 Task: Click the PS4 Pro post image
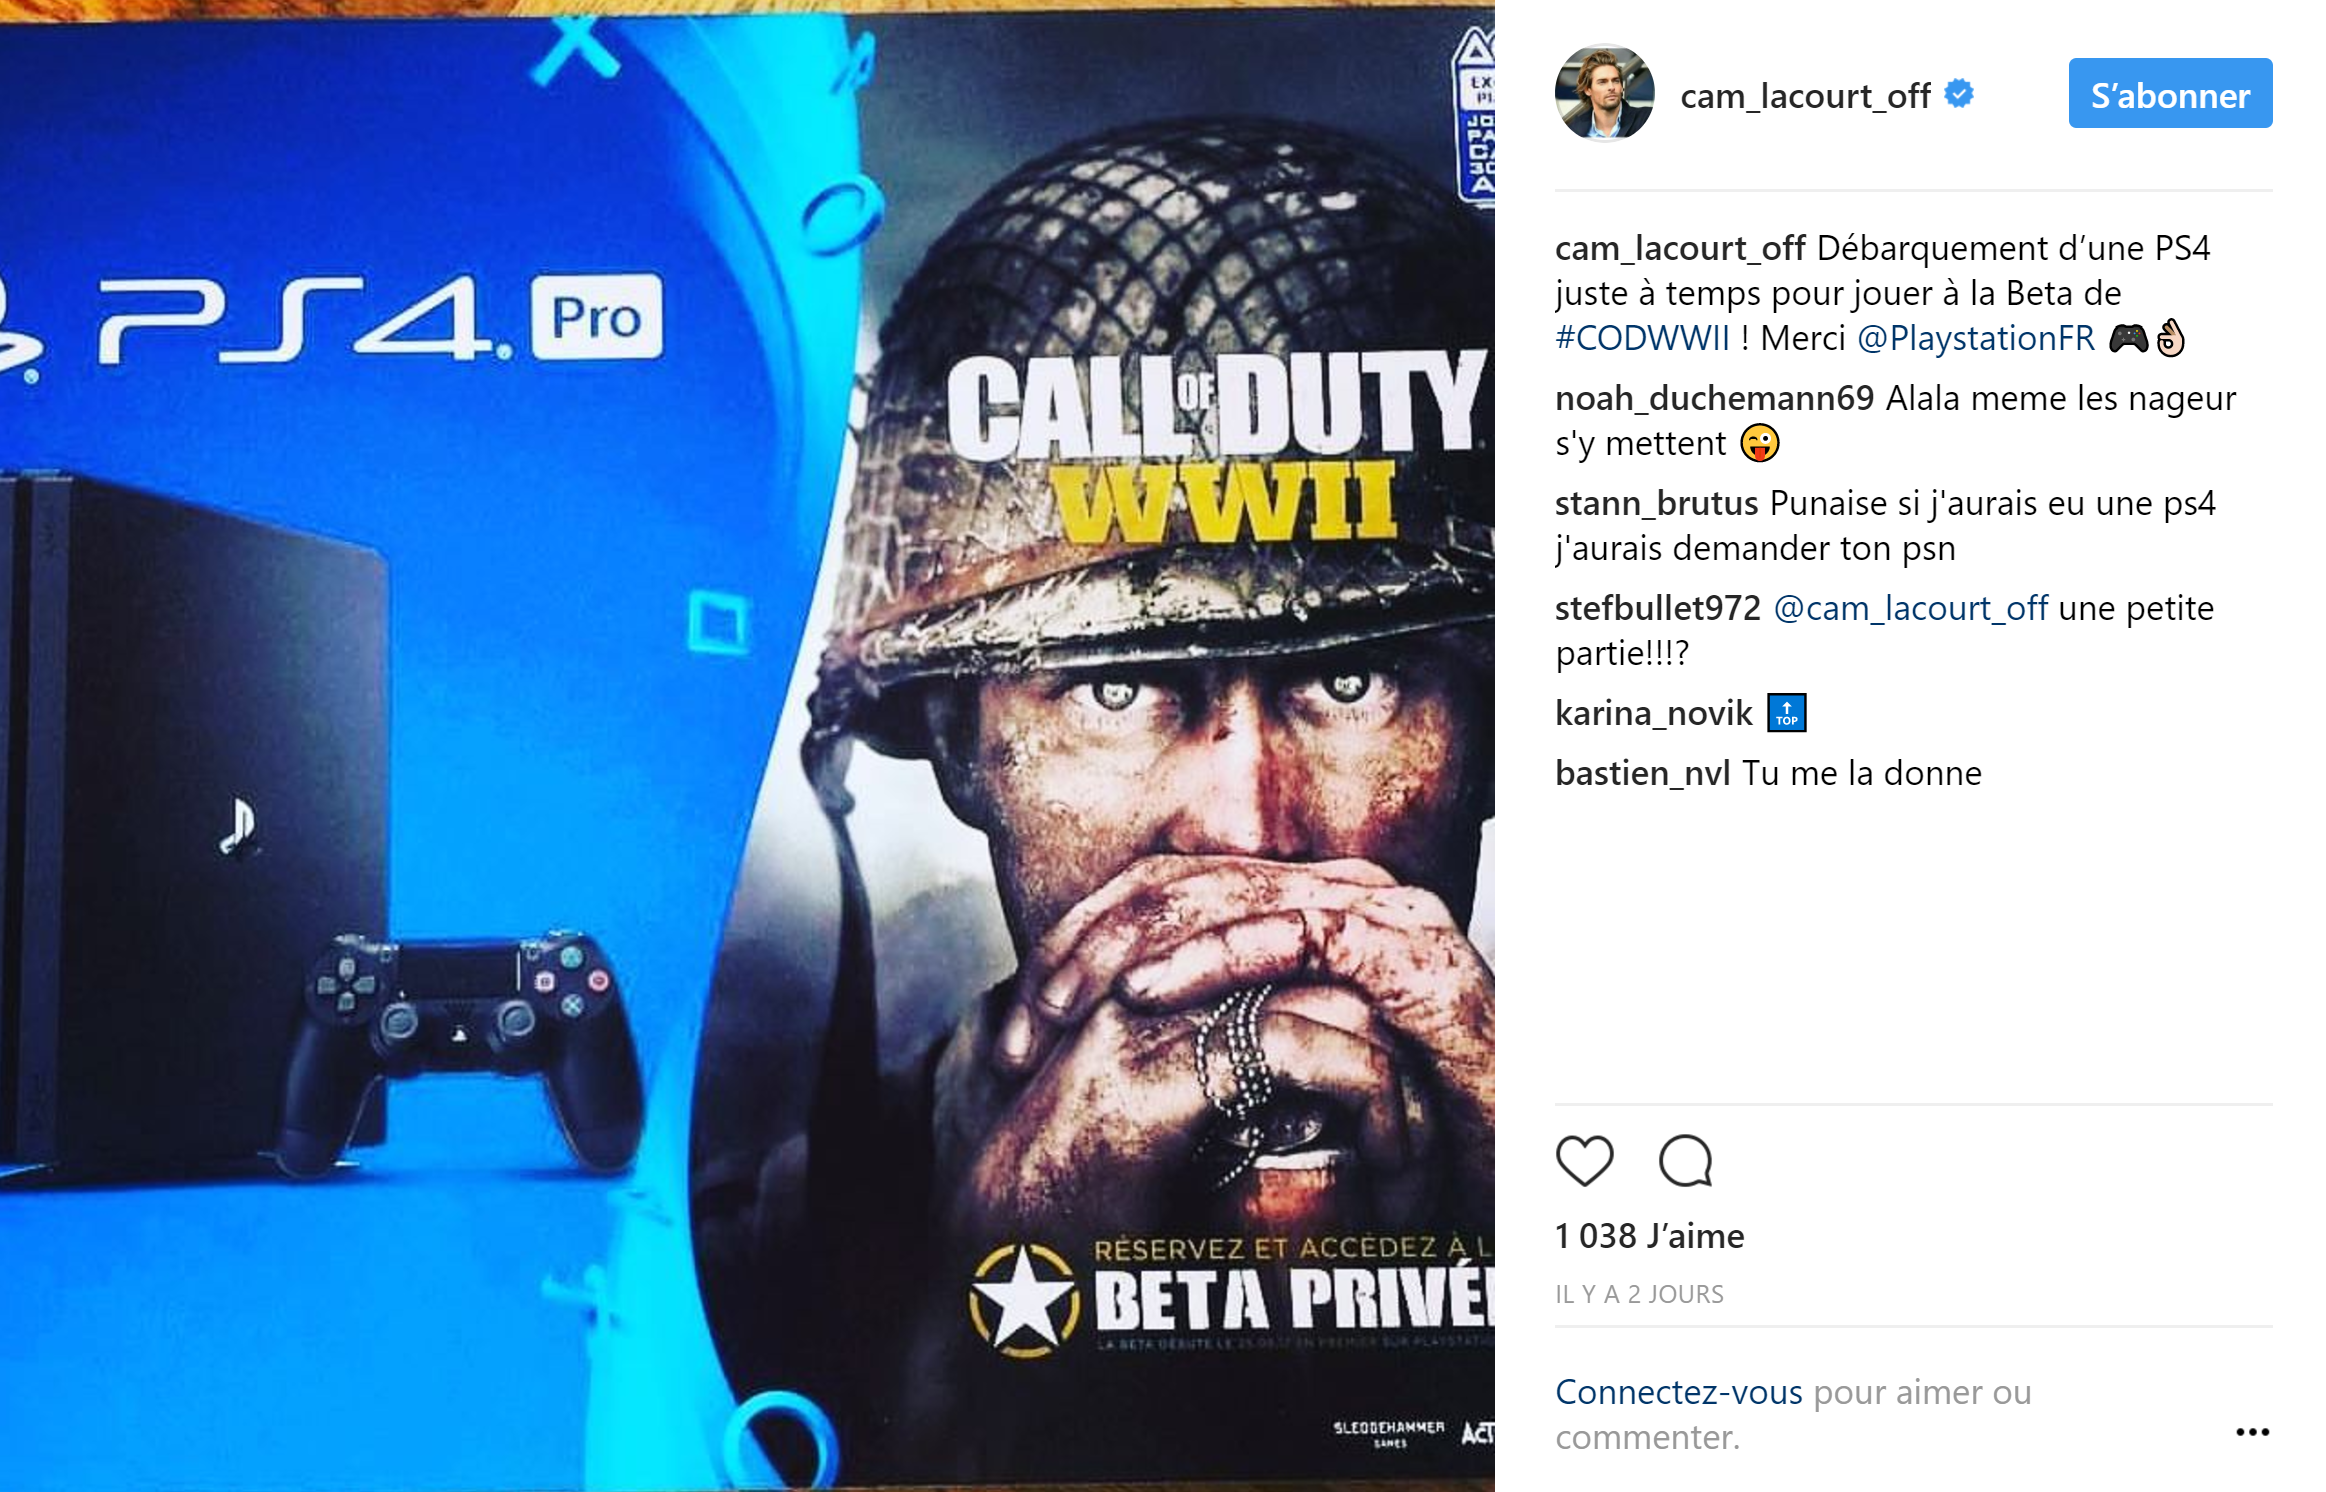[747, 746]
